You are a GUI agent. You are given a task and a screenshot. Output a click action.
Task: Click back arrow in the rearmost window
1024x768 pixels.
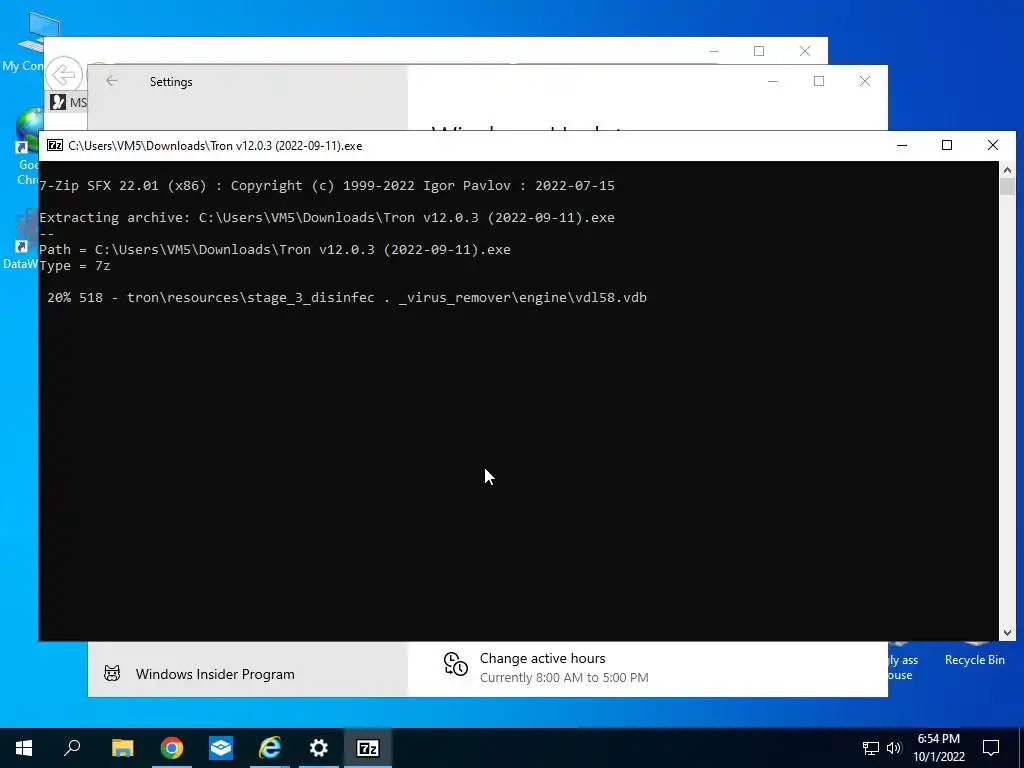point(63,75)
